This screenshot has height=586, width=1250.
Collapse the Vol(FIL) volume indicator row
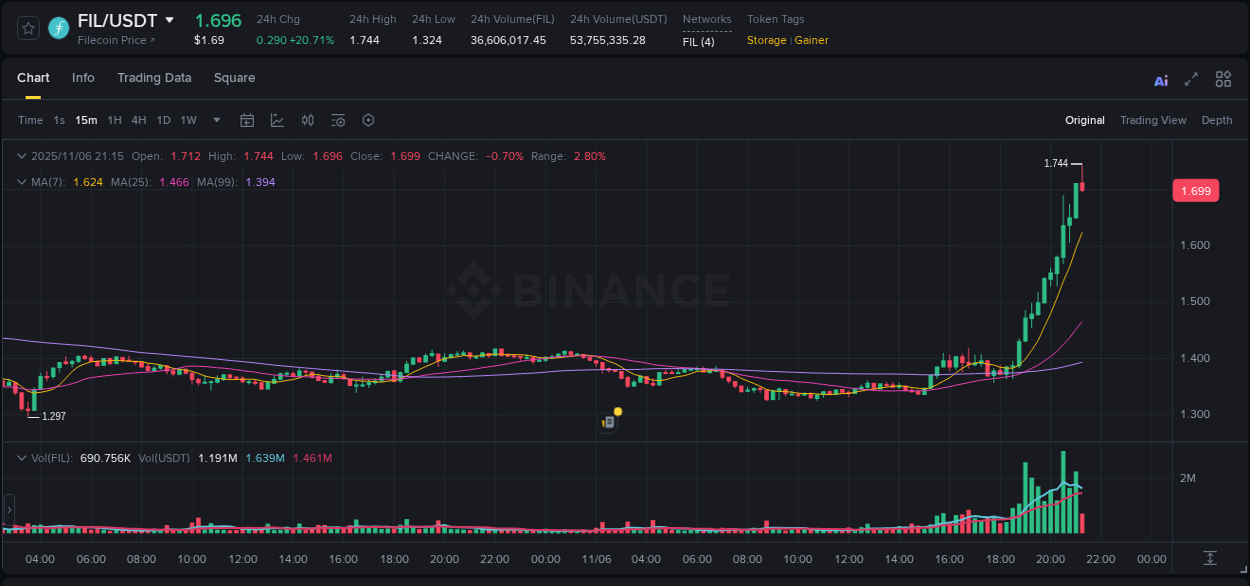click(22, 457)
